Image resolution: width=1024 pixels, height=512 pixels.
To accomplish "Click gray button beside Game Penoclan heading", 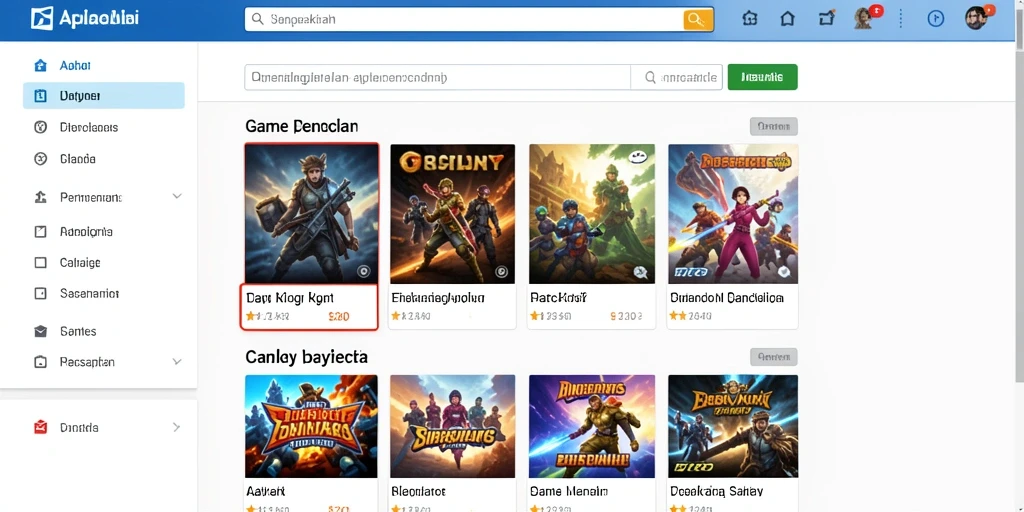I will [774, 127].
